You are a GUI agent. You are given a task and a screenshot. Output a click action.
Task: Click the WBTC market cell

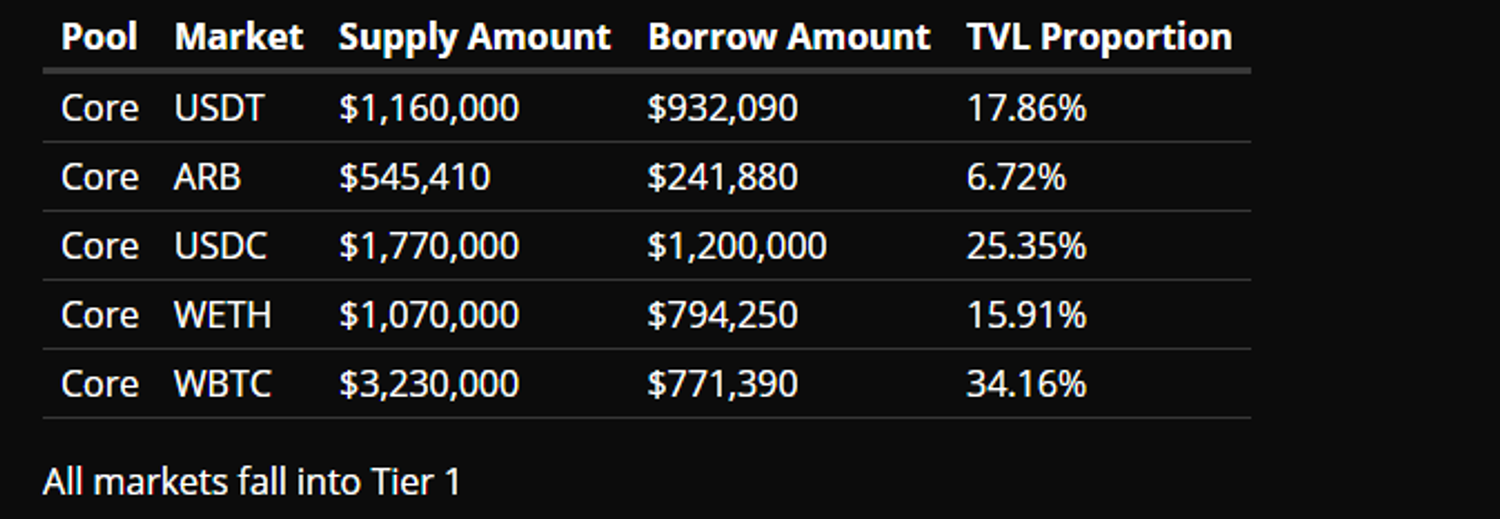click(222, 384)
